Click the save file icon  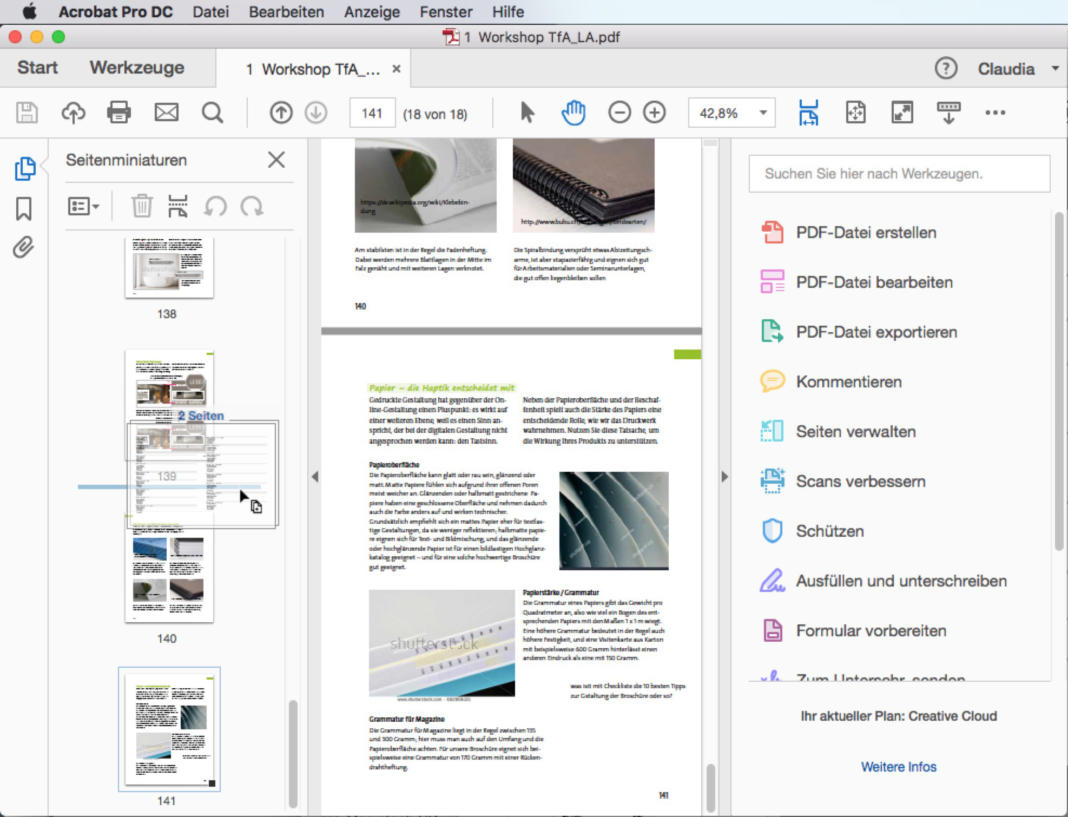coord(27,112)
